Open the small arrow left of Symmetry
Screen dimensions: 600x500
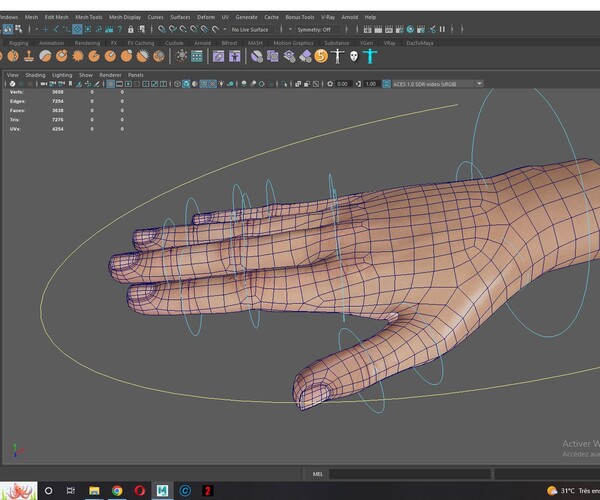coord(290,29)
